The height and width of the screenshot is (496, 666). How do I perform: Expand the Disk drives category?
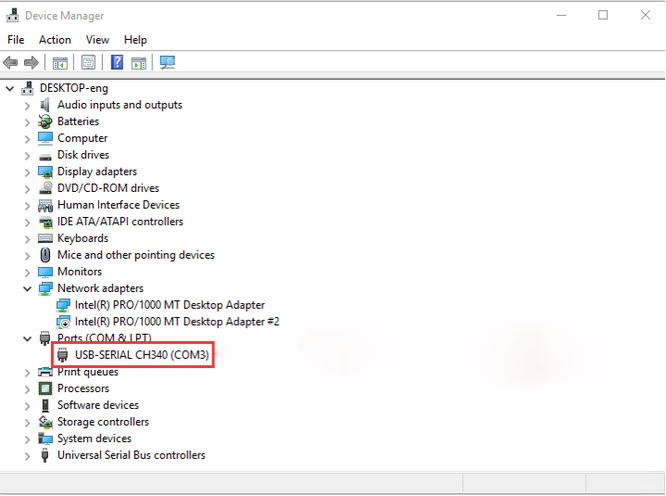click(x=27, y=155)
